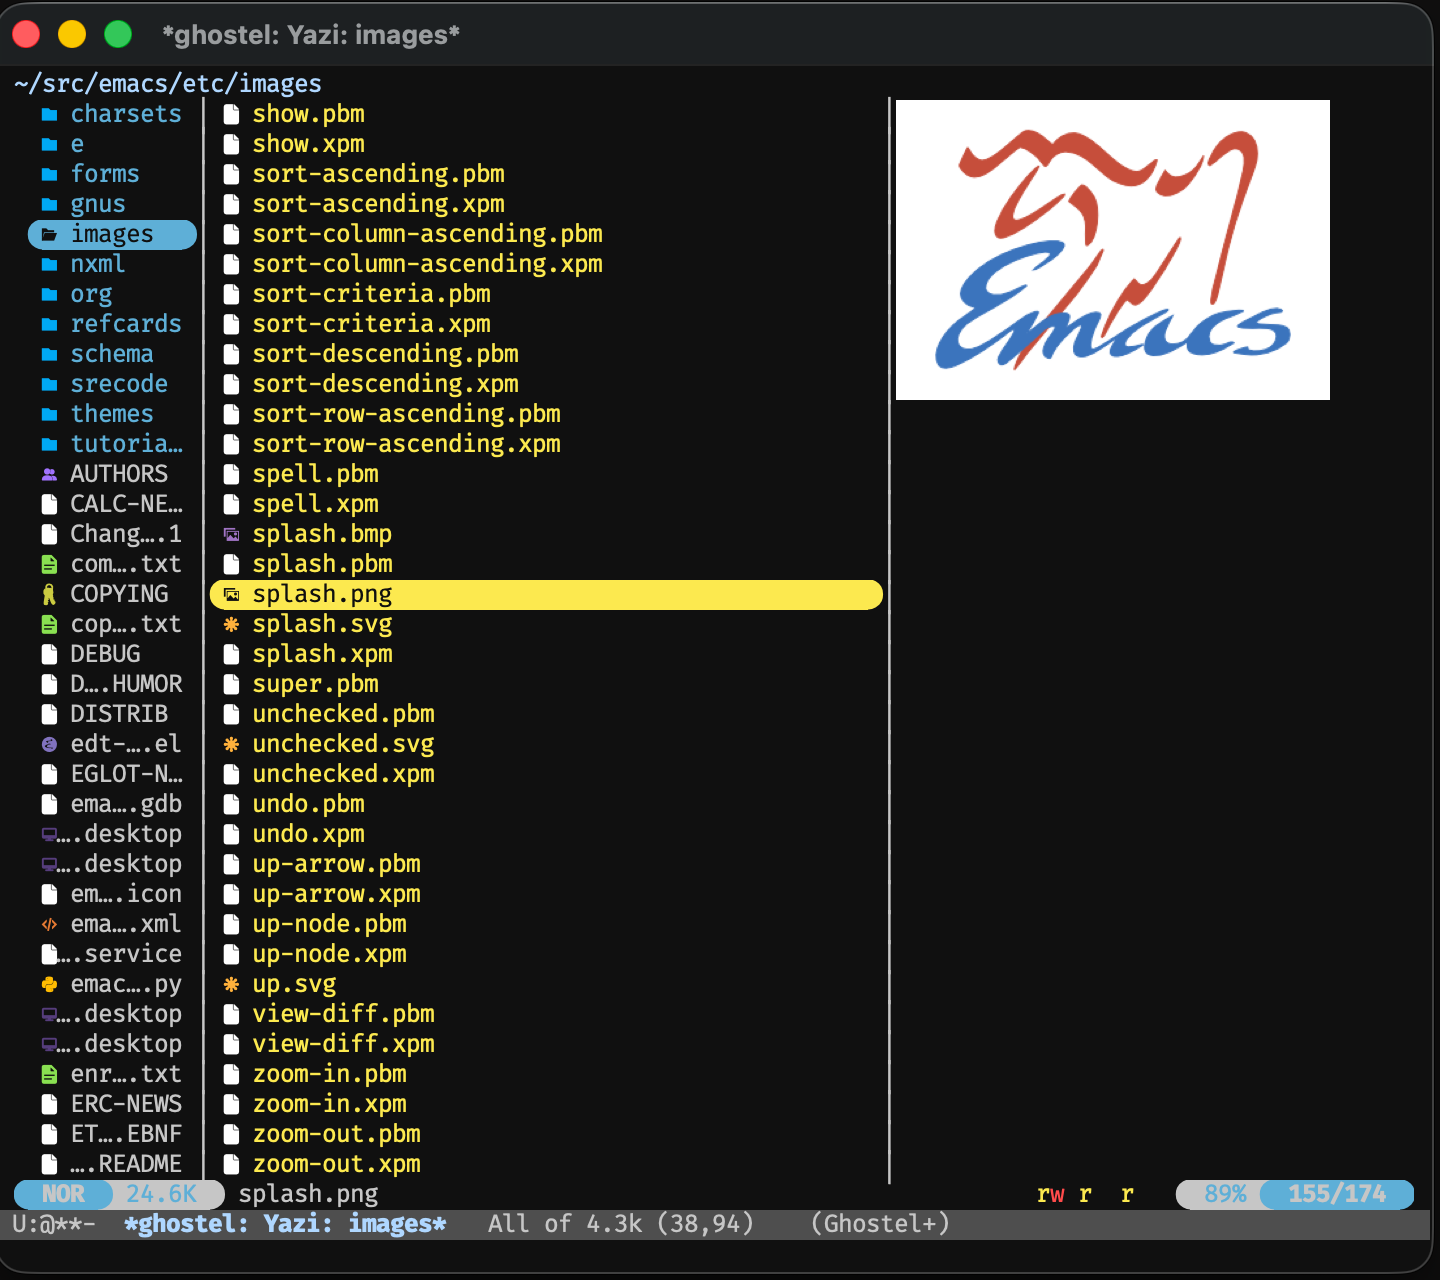Image resolution: width=1440 pixels, height=1280 pixels.
Task: Click the folder icon next to srecode
Action: [49, 385]
